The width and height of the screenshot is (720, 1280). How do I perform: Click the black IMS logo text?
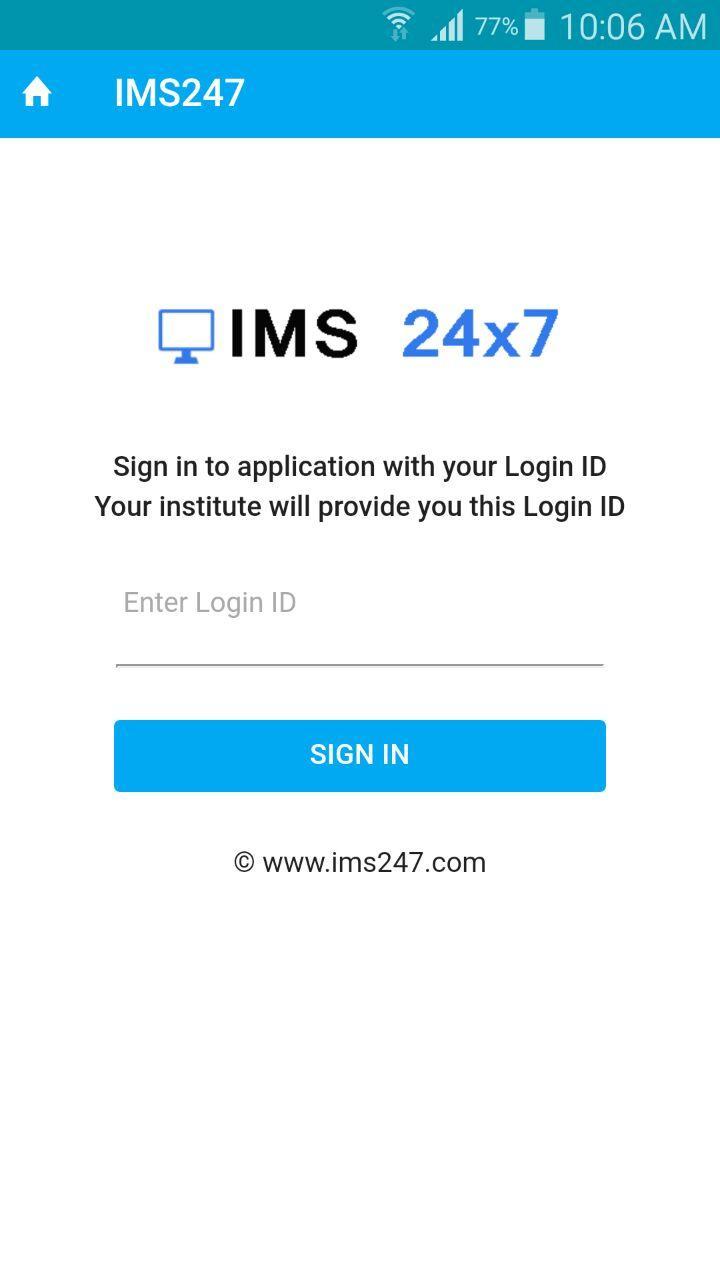point(293,334)
